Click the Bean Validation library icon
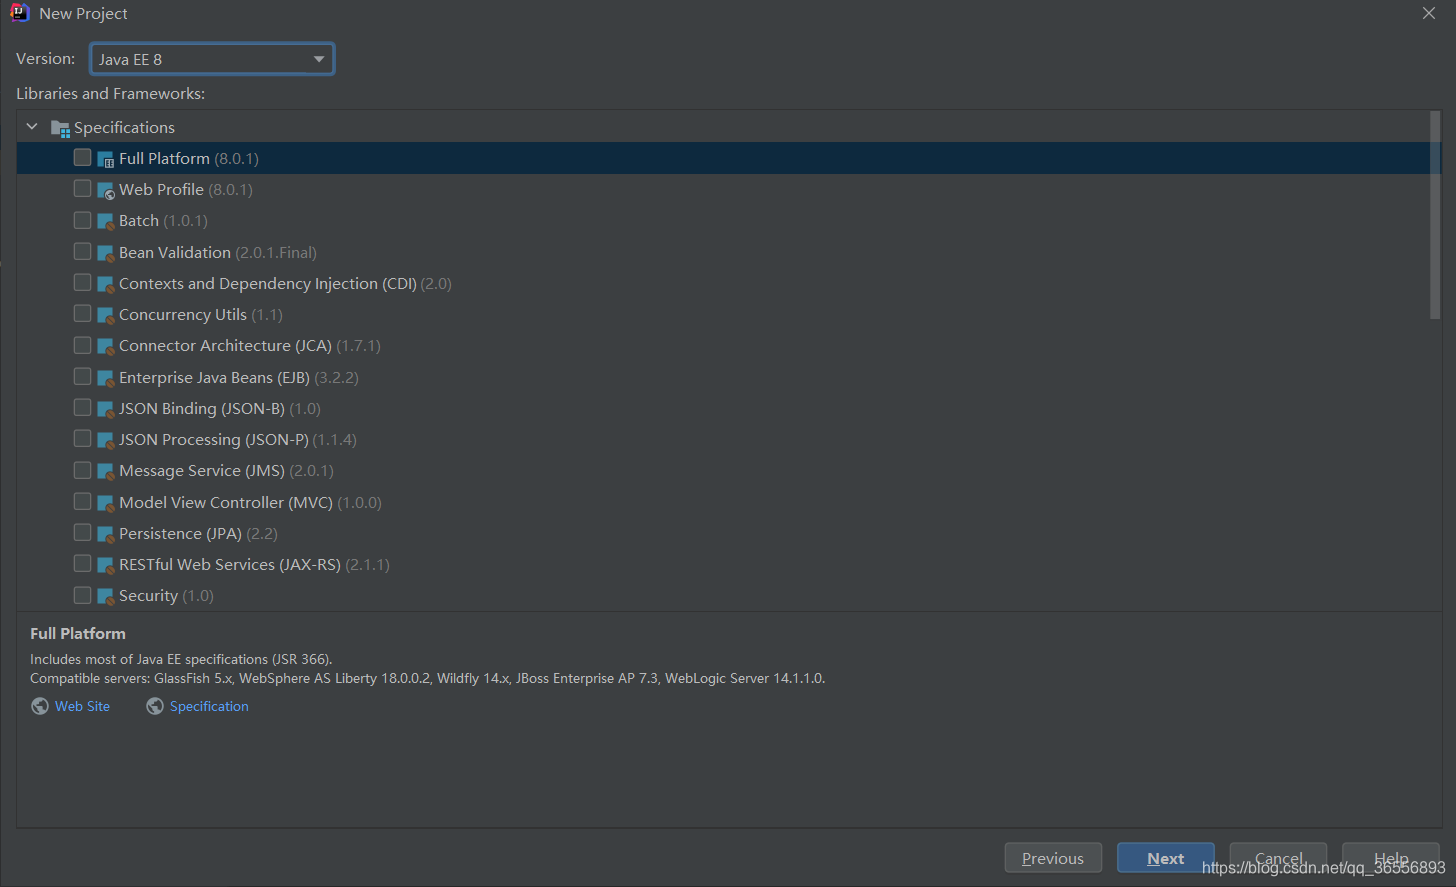The width and height of the screenshot is (1456, 887). pyautogui.click(x=106, y=253)
